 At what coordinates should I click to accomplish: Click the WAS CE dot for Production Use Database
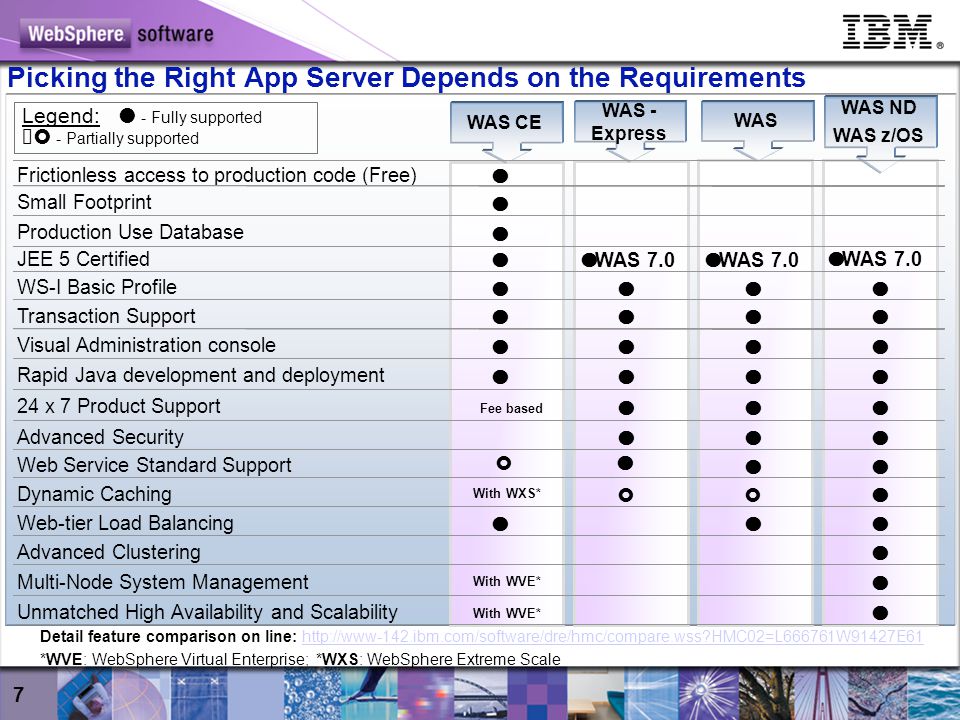pyautogui.click(x=500, y=234)
